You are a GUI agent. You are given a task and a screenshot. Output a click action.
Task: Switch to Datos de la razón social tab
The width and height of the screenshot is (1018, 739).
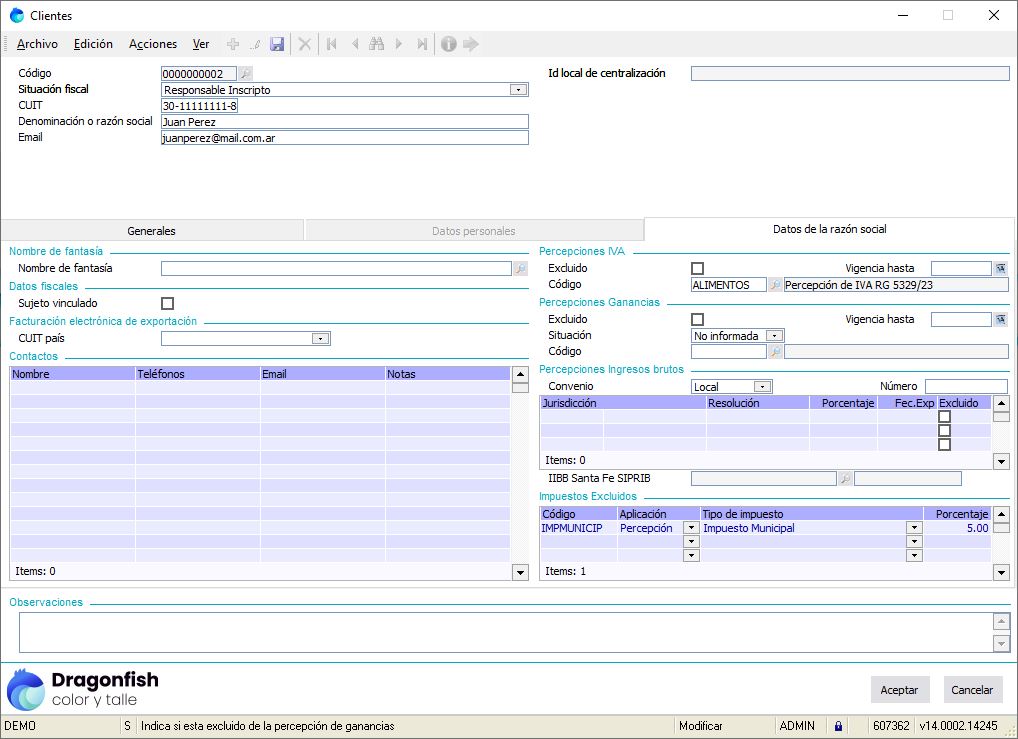[829, 229]
